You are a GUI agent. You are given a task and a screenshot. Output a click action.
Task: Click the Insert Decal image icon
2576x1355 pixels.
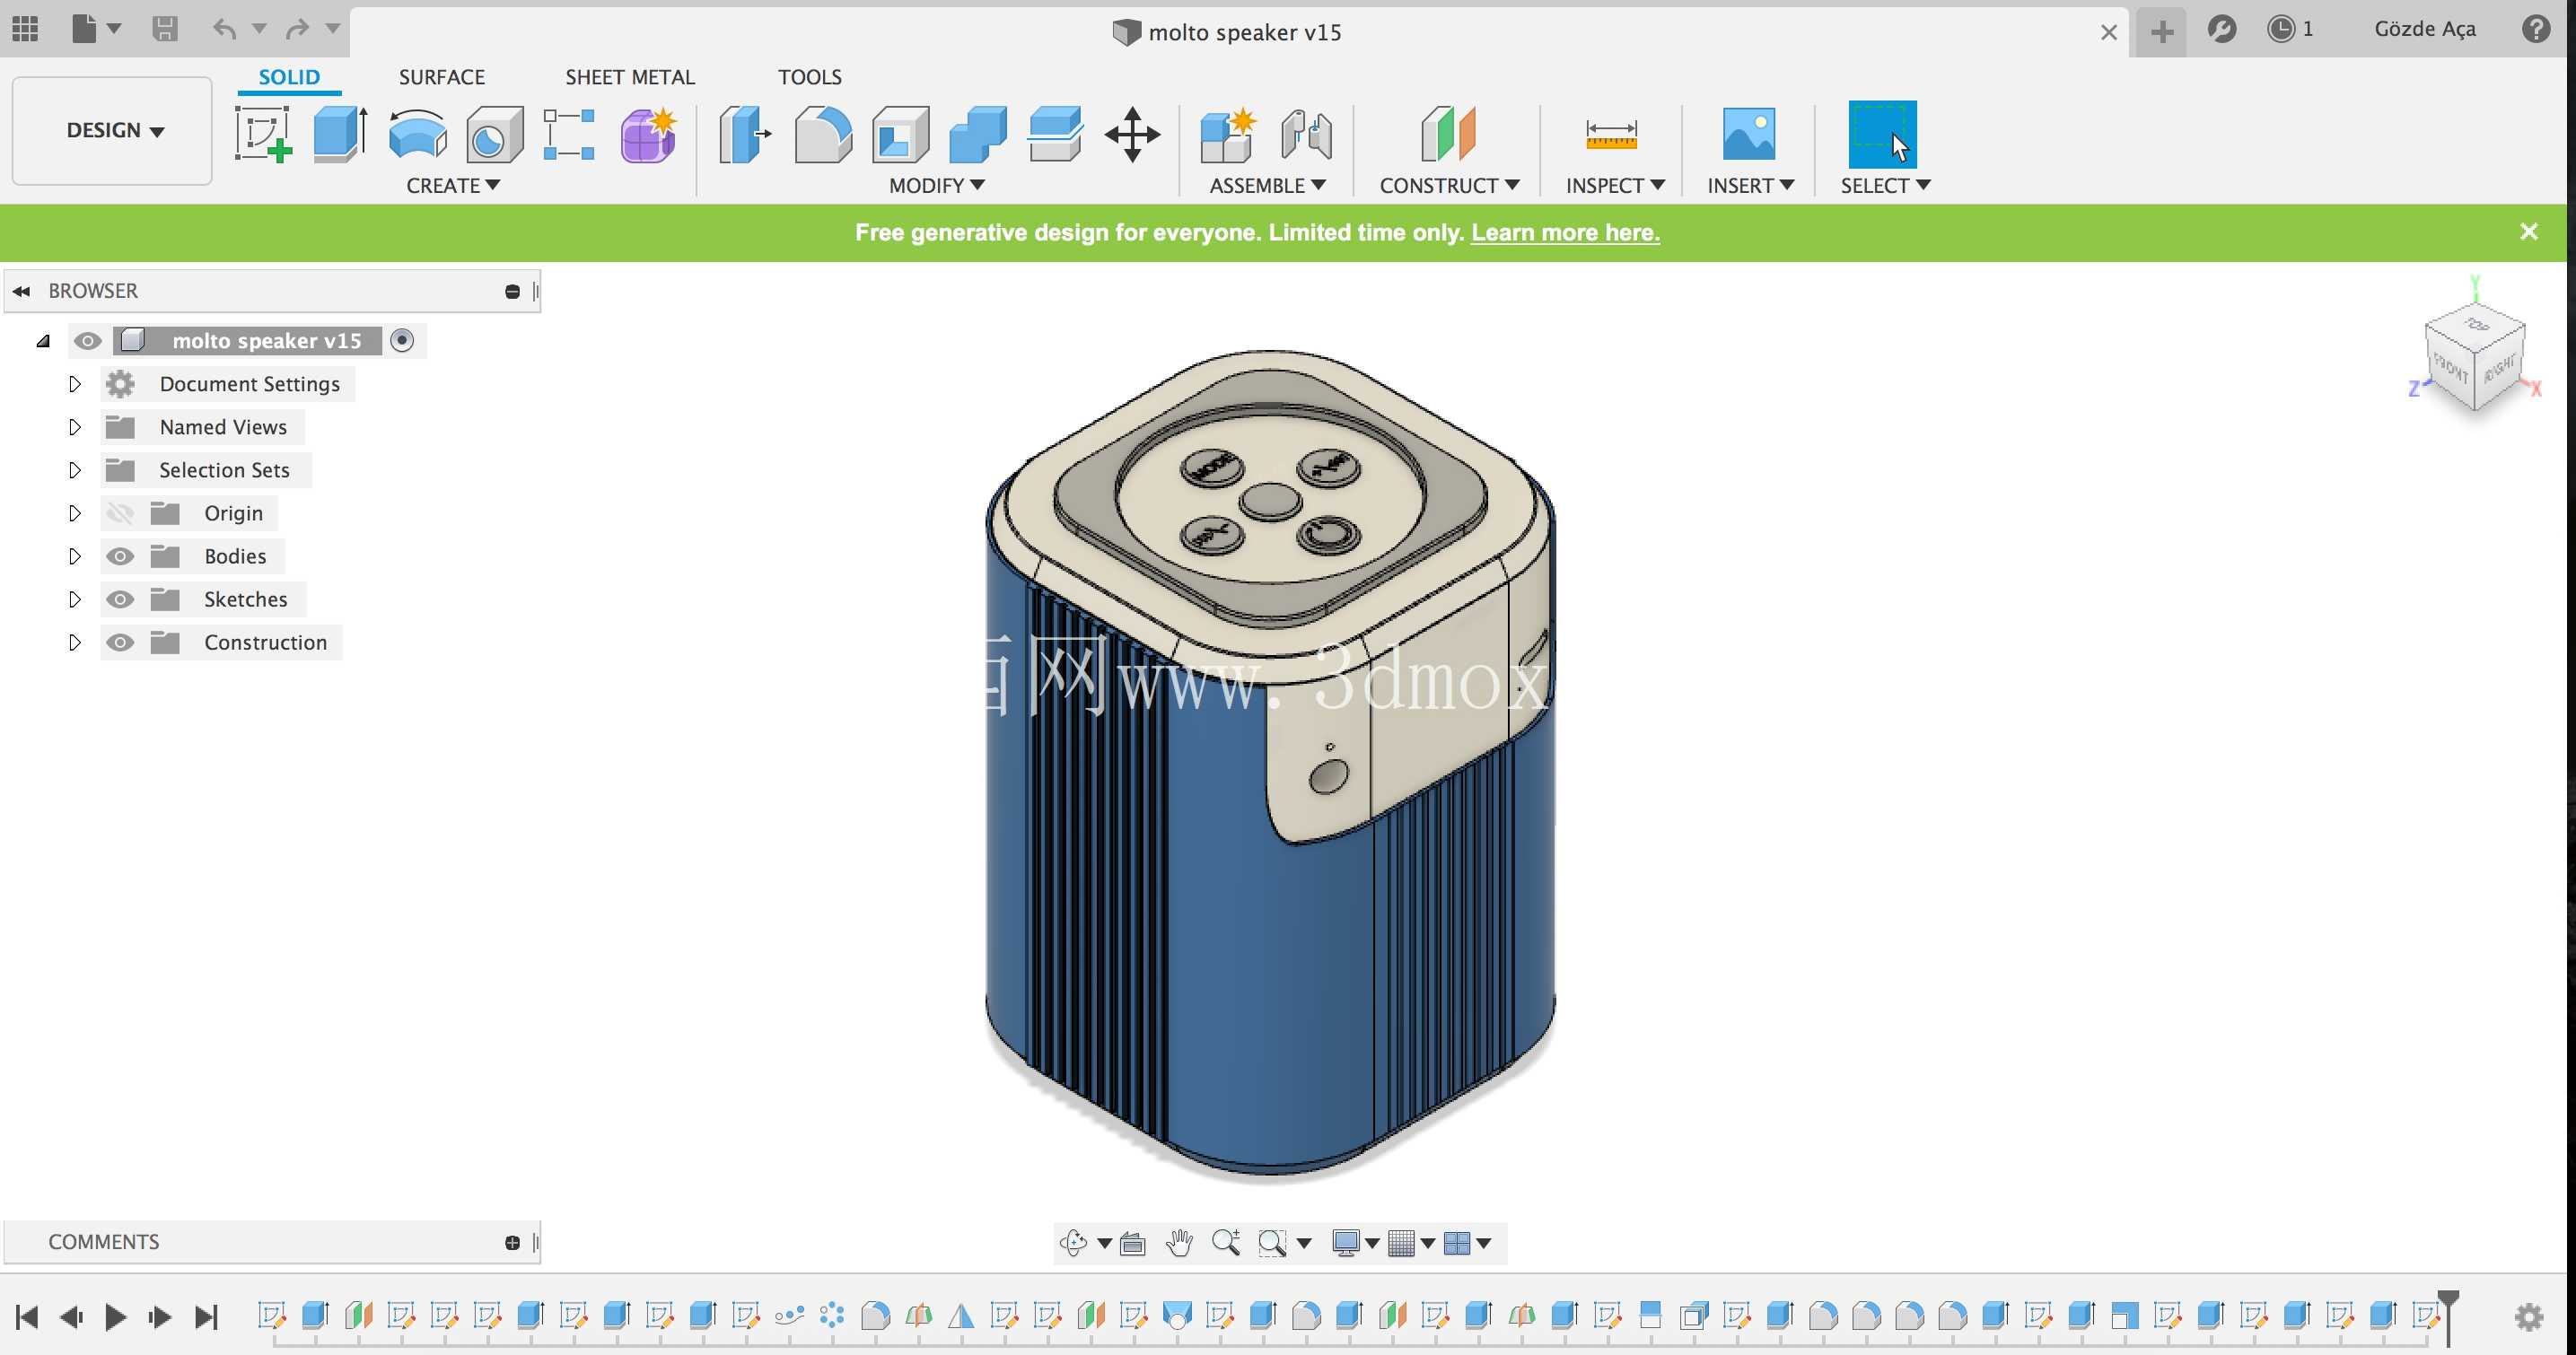(x=1749, y=134)
